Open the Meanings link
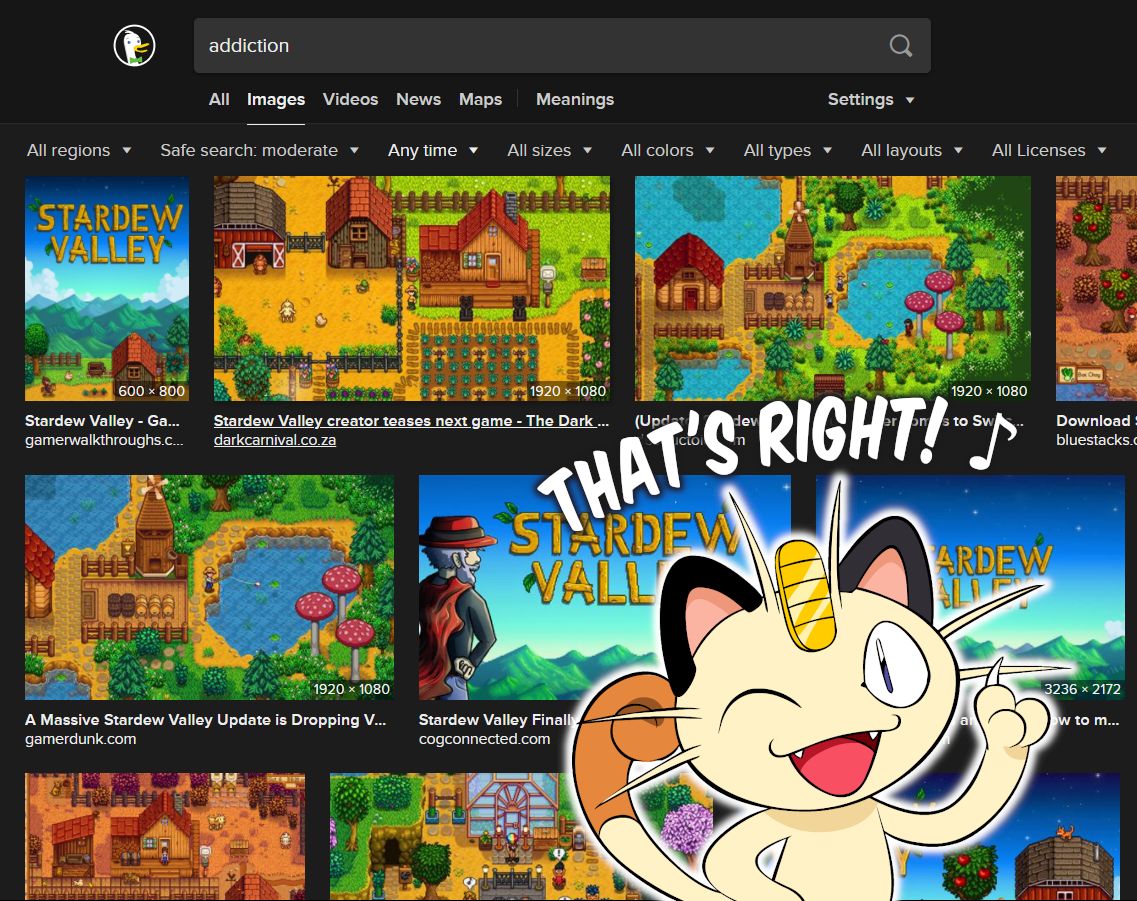Viewport: 1137px width, 901px height. tap(575, 99)
